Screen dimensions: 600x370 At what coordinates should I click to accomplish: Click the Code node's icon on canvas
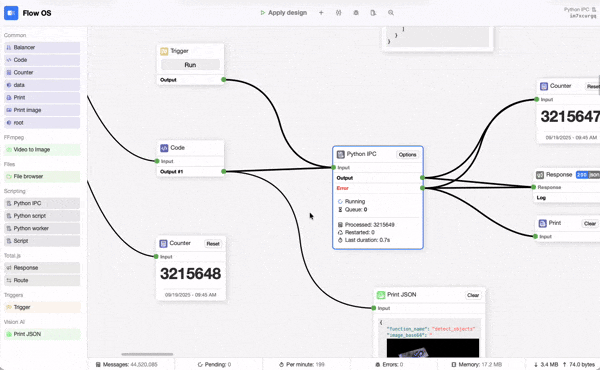[x=164, y=148]
